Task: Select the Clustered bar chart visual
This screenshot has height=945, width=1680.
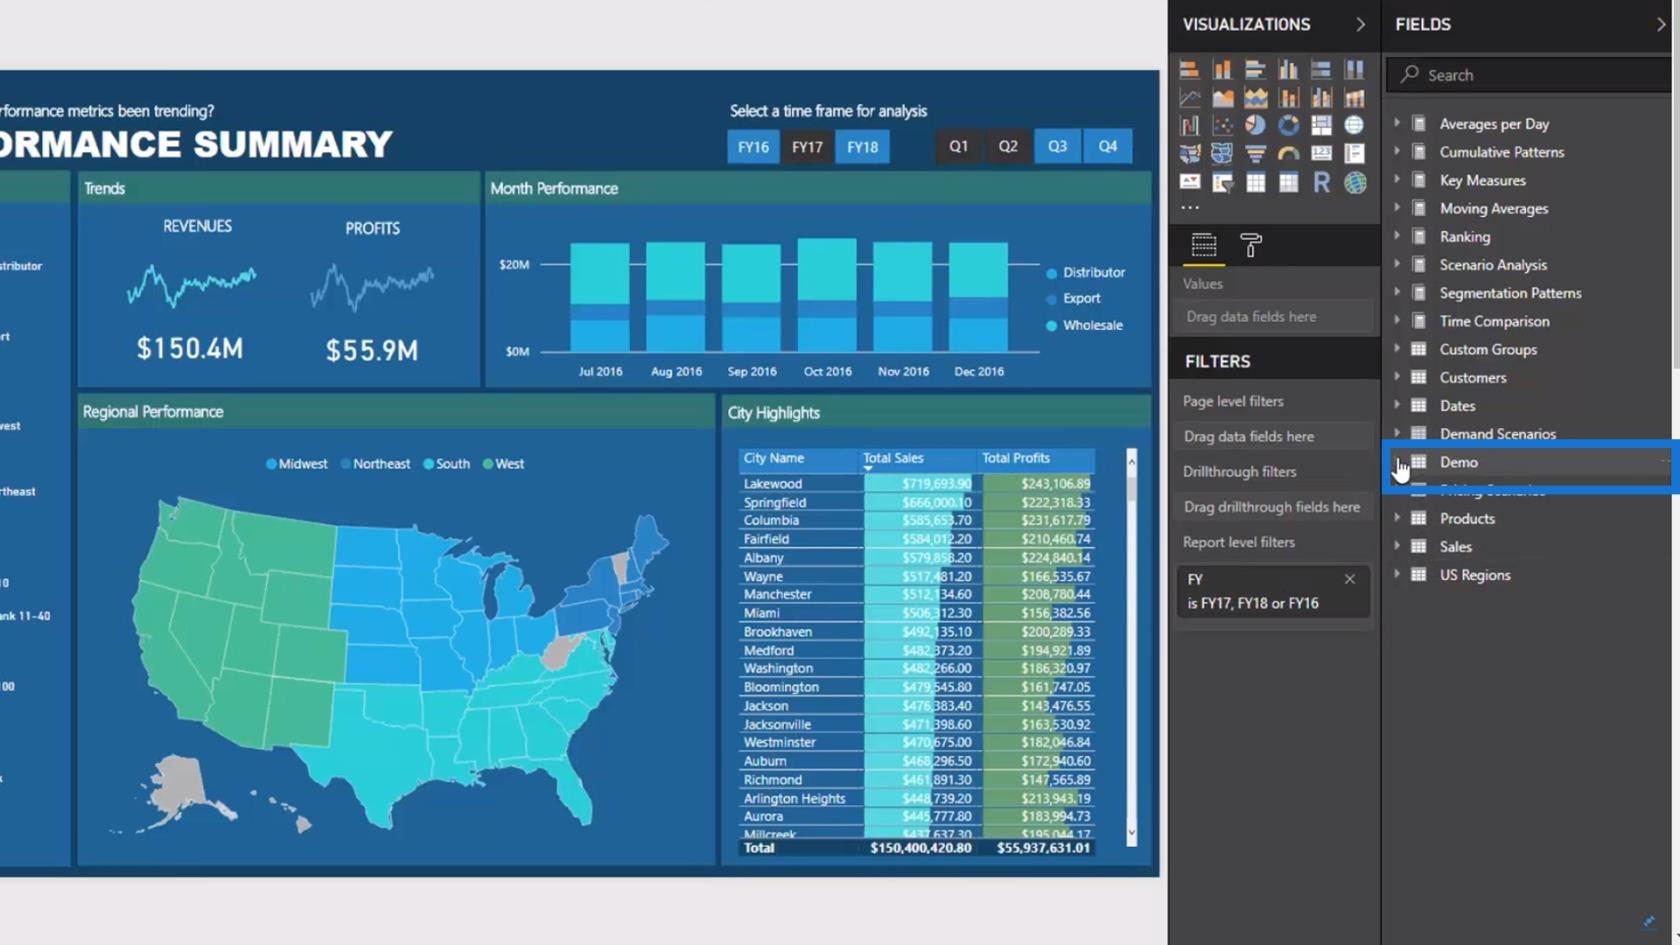Action: [1255, 69]
